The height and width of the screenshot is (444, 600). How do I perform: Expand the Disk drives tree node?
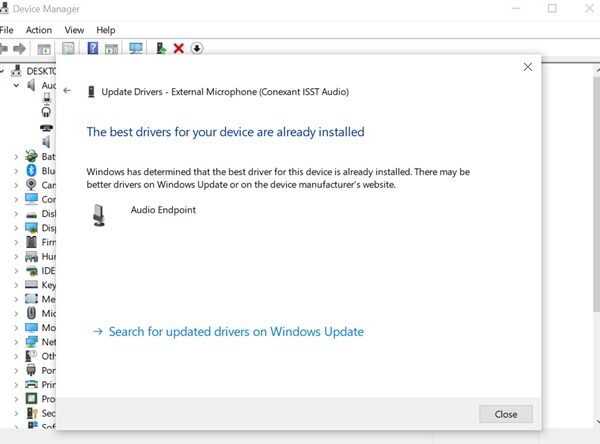pyautogui.click(x=16, y=214)
